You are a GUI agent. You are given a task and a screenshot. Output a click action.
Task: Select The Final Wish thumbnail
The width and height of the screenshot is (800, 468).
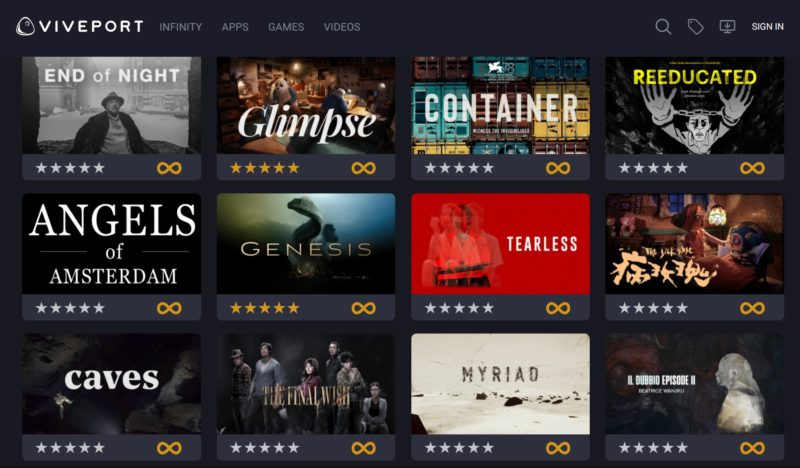tap(306, 384)
